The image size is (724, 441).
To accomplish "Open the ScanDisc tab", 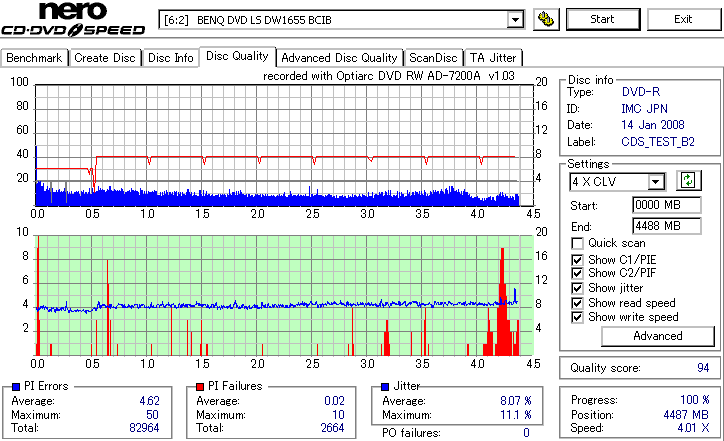I will (x=433, y=58).
